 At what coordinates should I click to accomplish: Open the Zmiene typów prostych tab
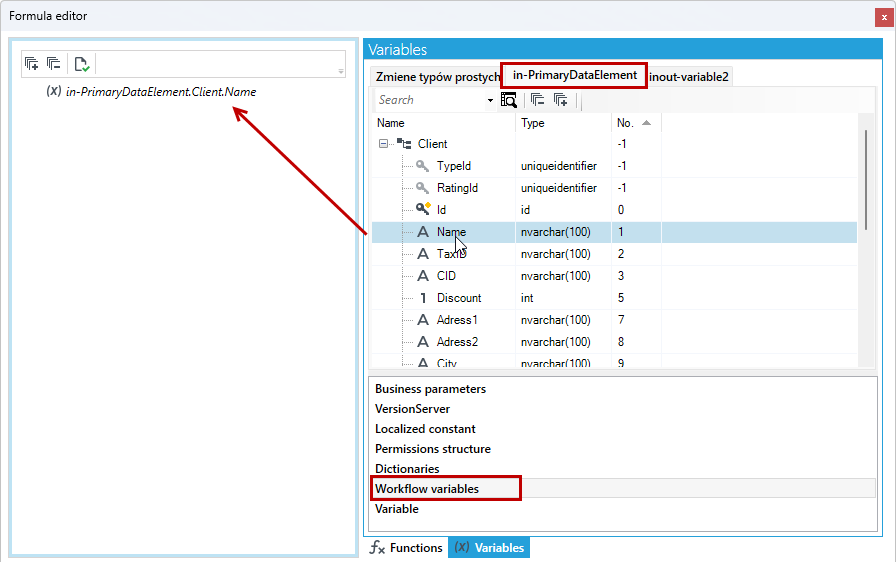pyautogui.click(x=437, y=77)
